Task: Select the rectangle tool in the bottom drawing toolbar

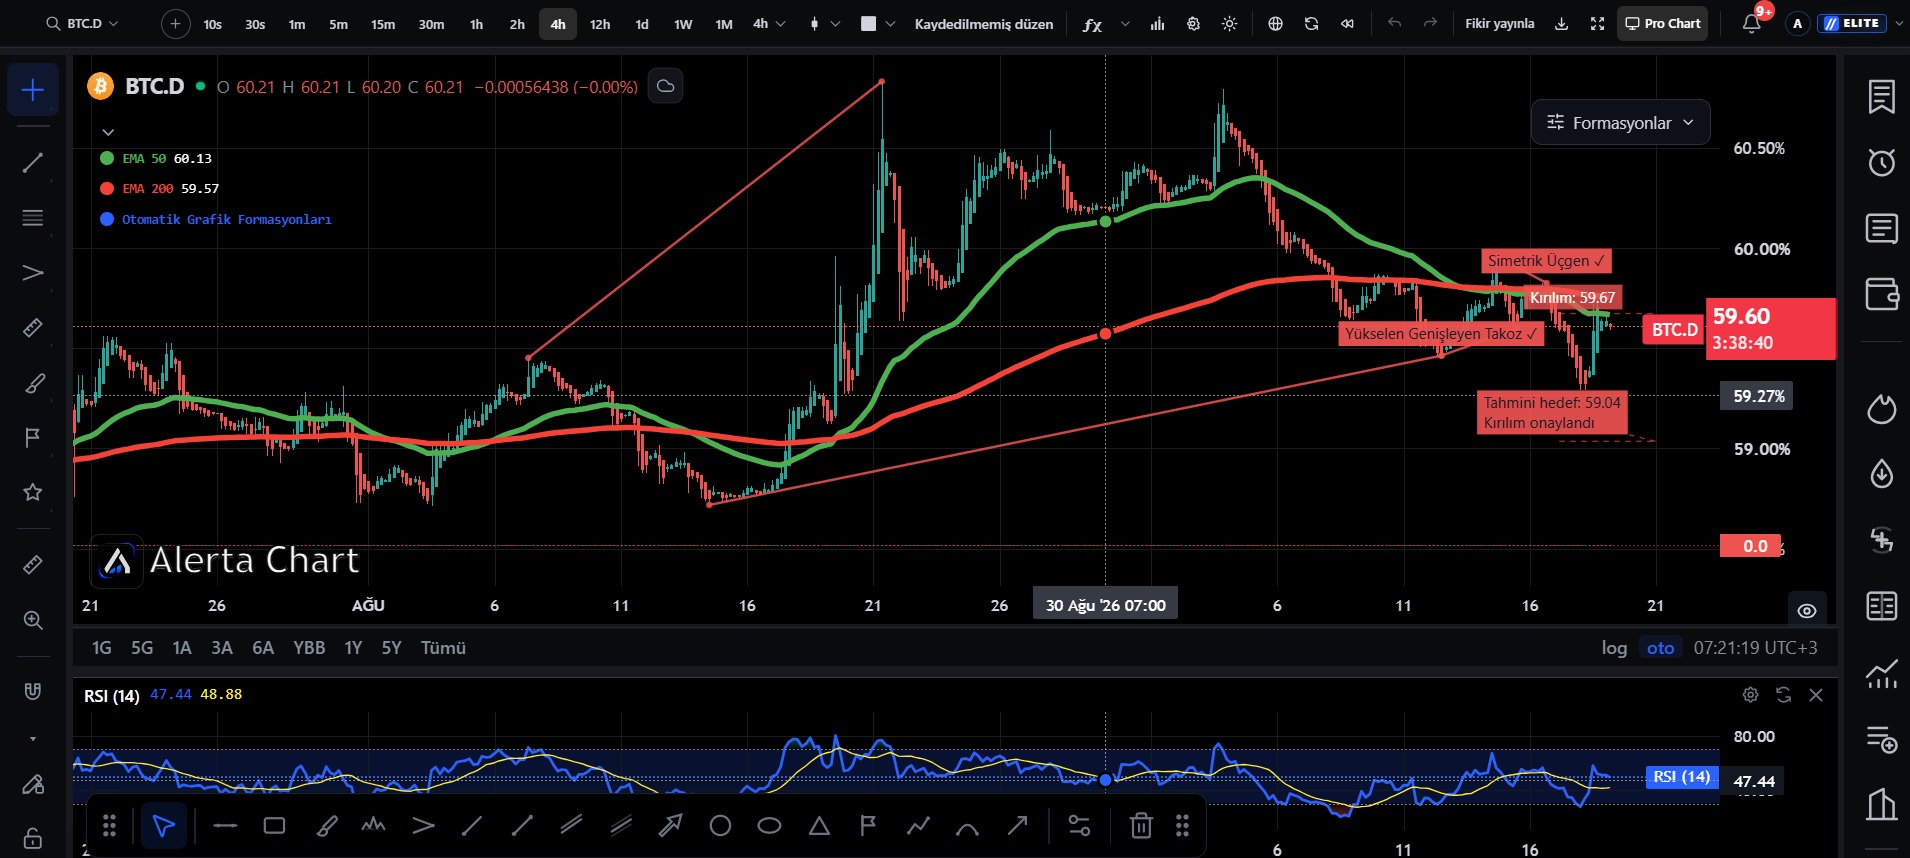Action: point(274,825)
